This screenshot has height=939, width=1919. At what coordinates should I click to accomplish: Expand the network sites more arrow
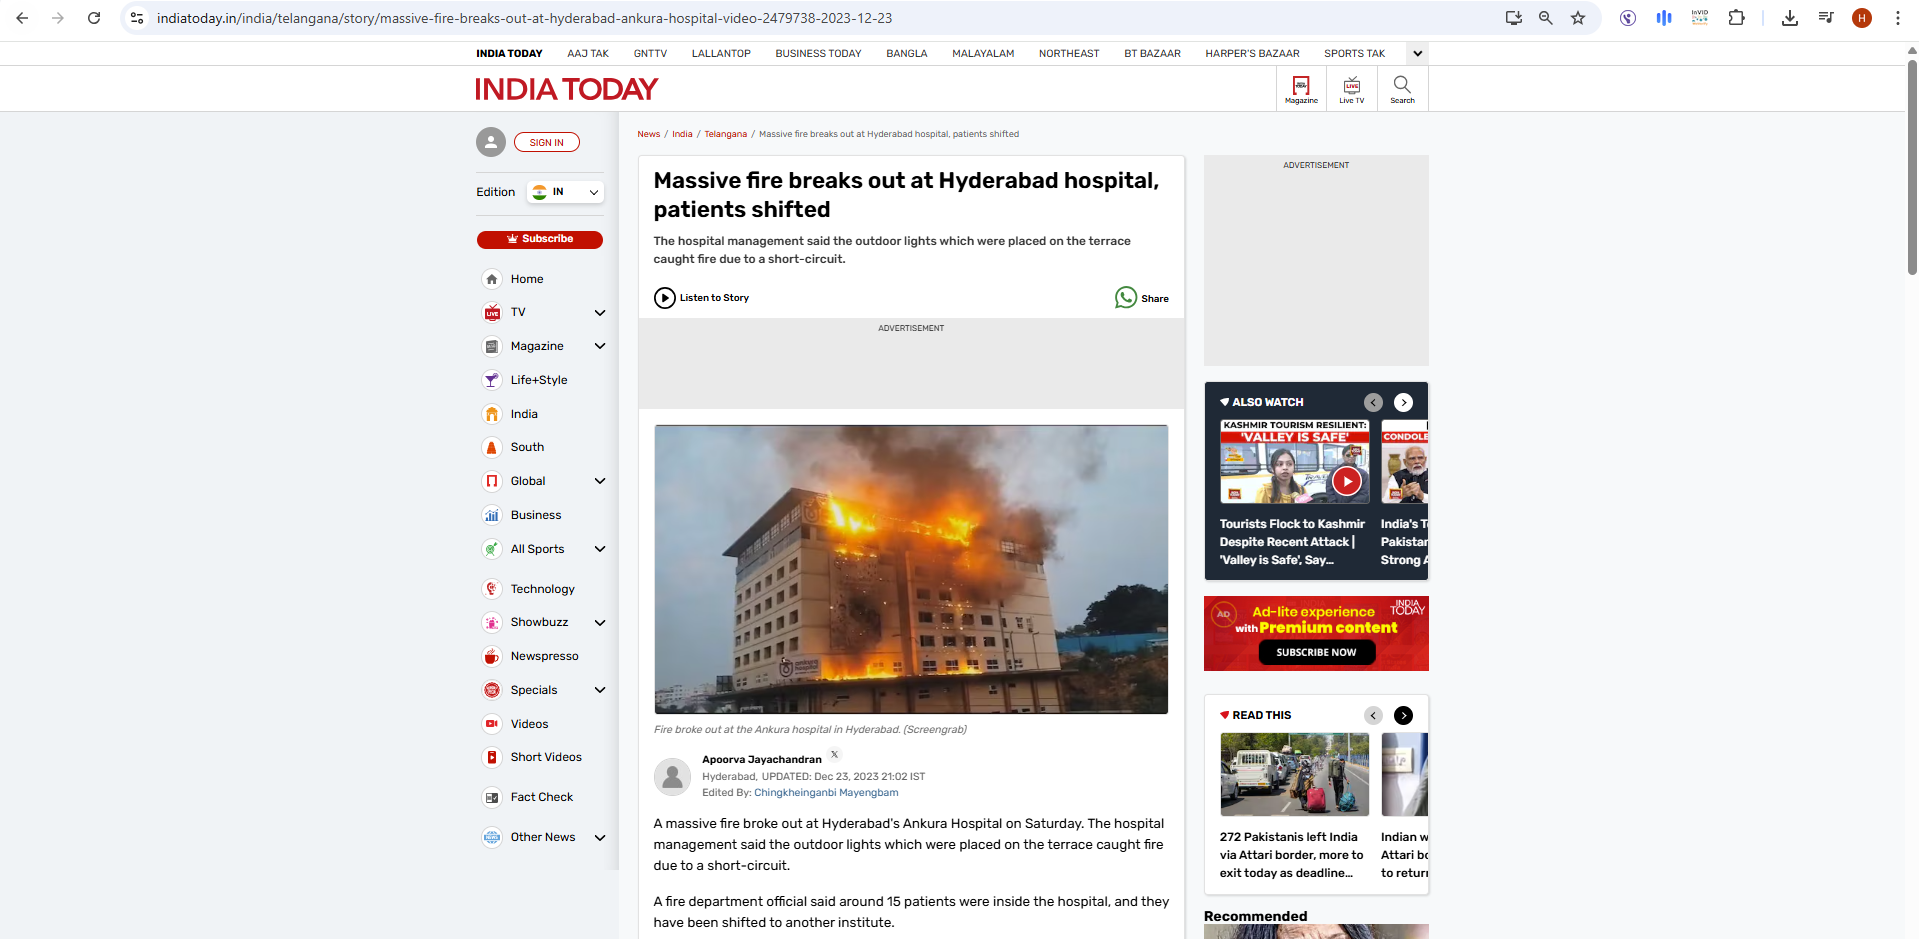click(x=1417, y=54)
